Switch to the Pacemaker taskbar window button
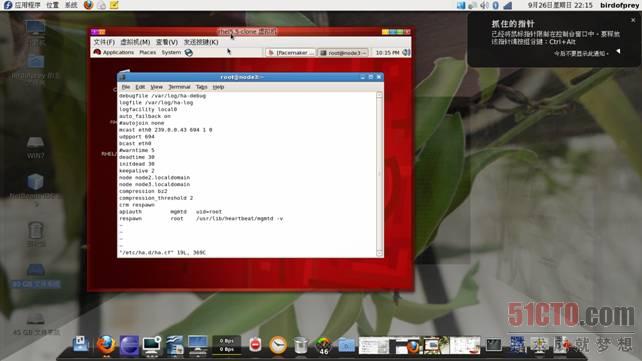The height and width of the screenshot is (361, 642). point(291,53)
